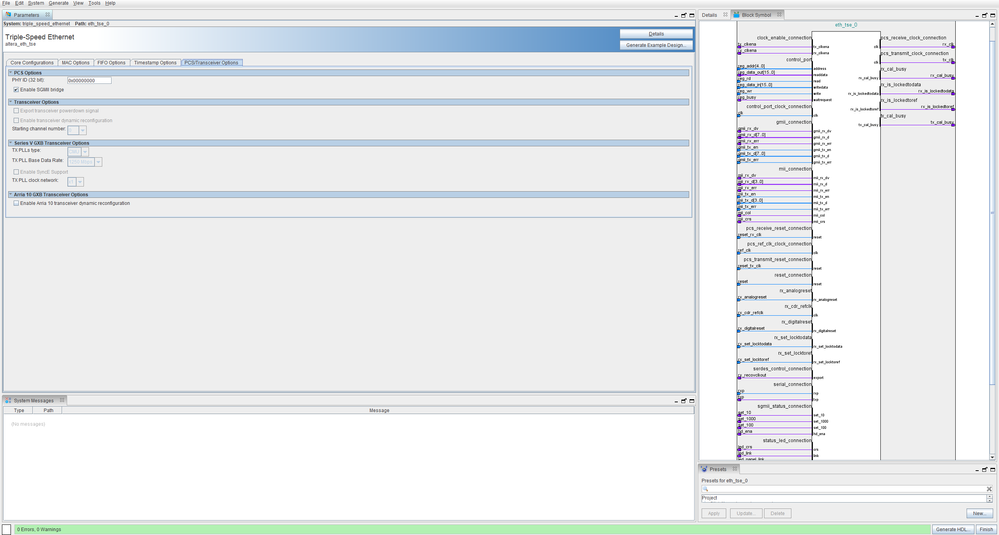Click the Presets tab icon

[x=705, y=469]
